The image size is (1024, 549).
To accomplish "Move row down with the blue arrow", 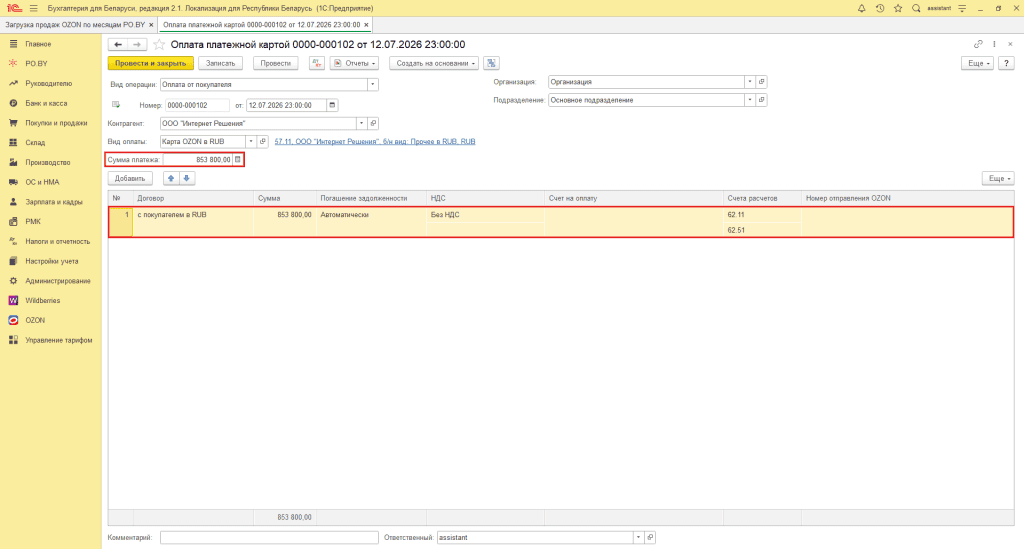I will click(187, 178).
